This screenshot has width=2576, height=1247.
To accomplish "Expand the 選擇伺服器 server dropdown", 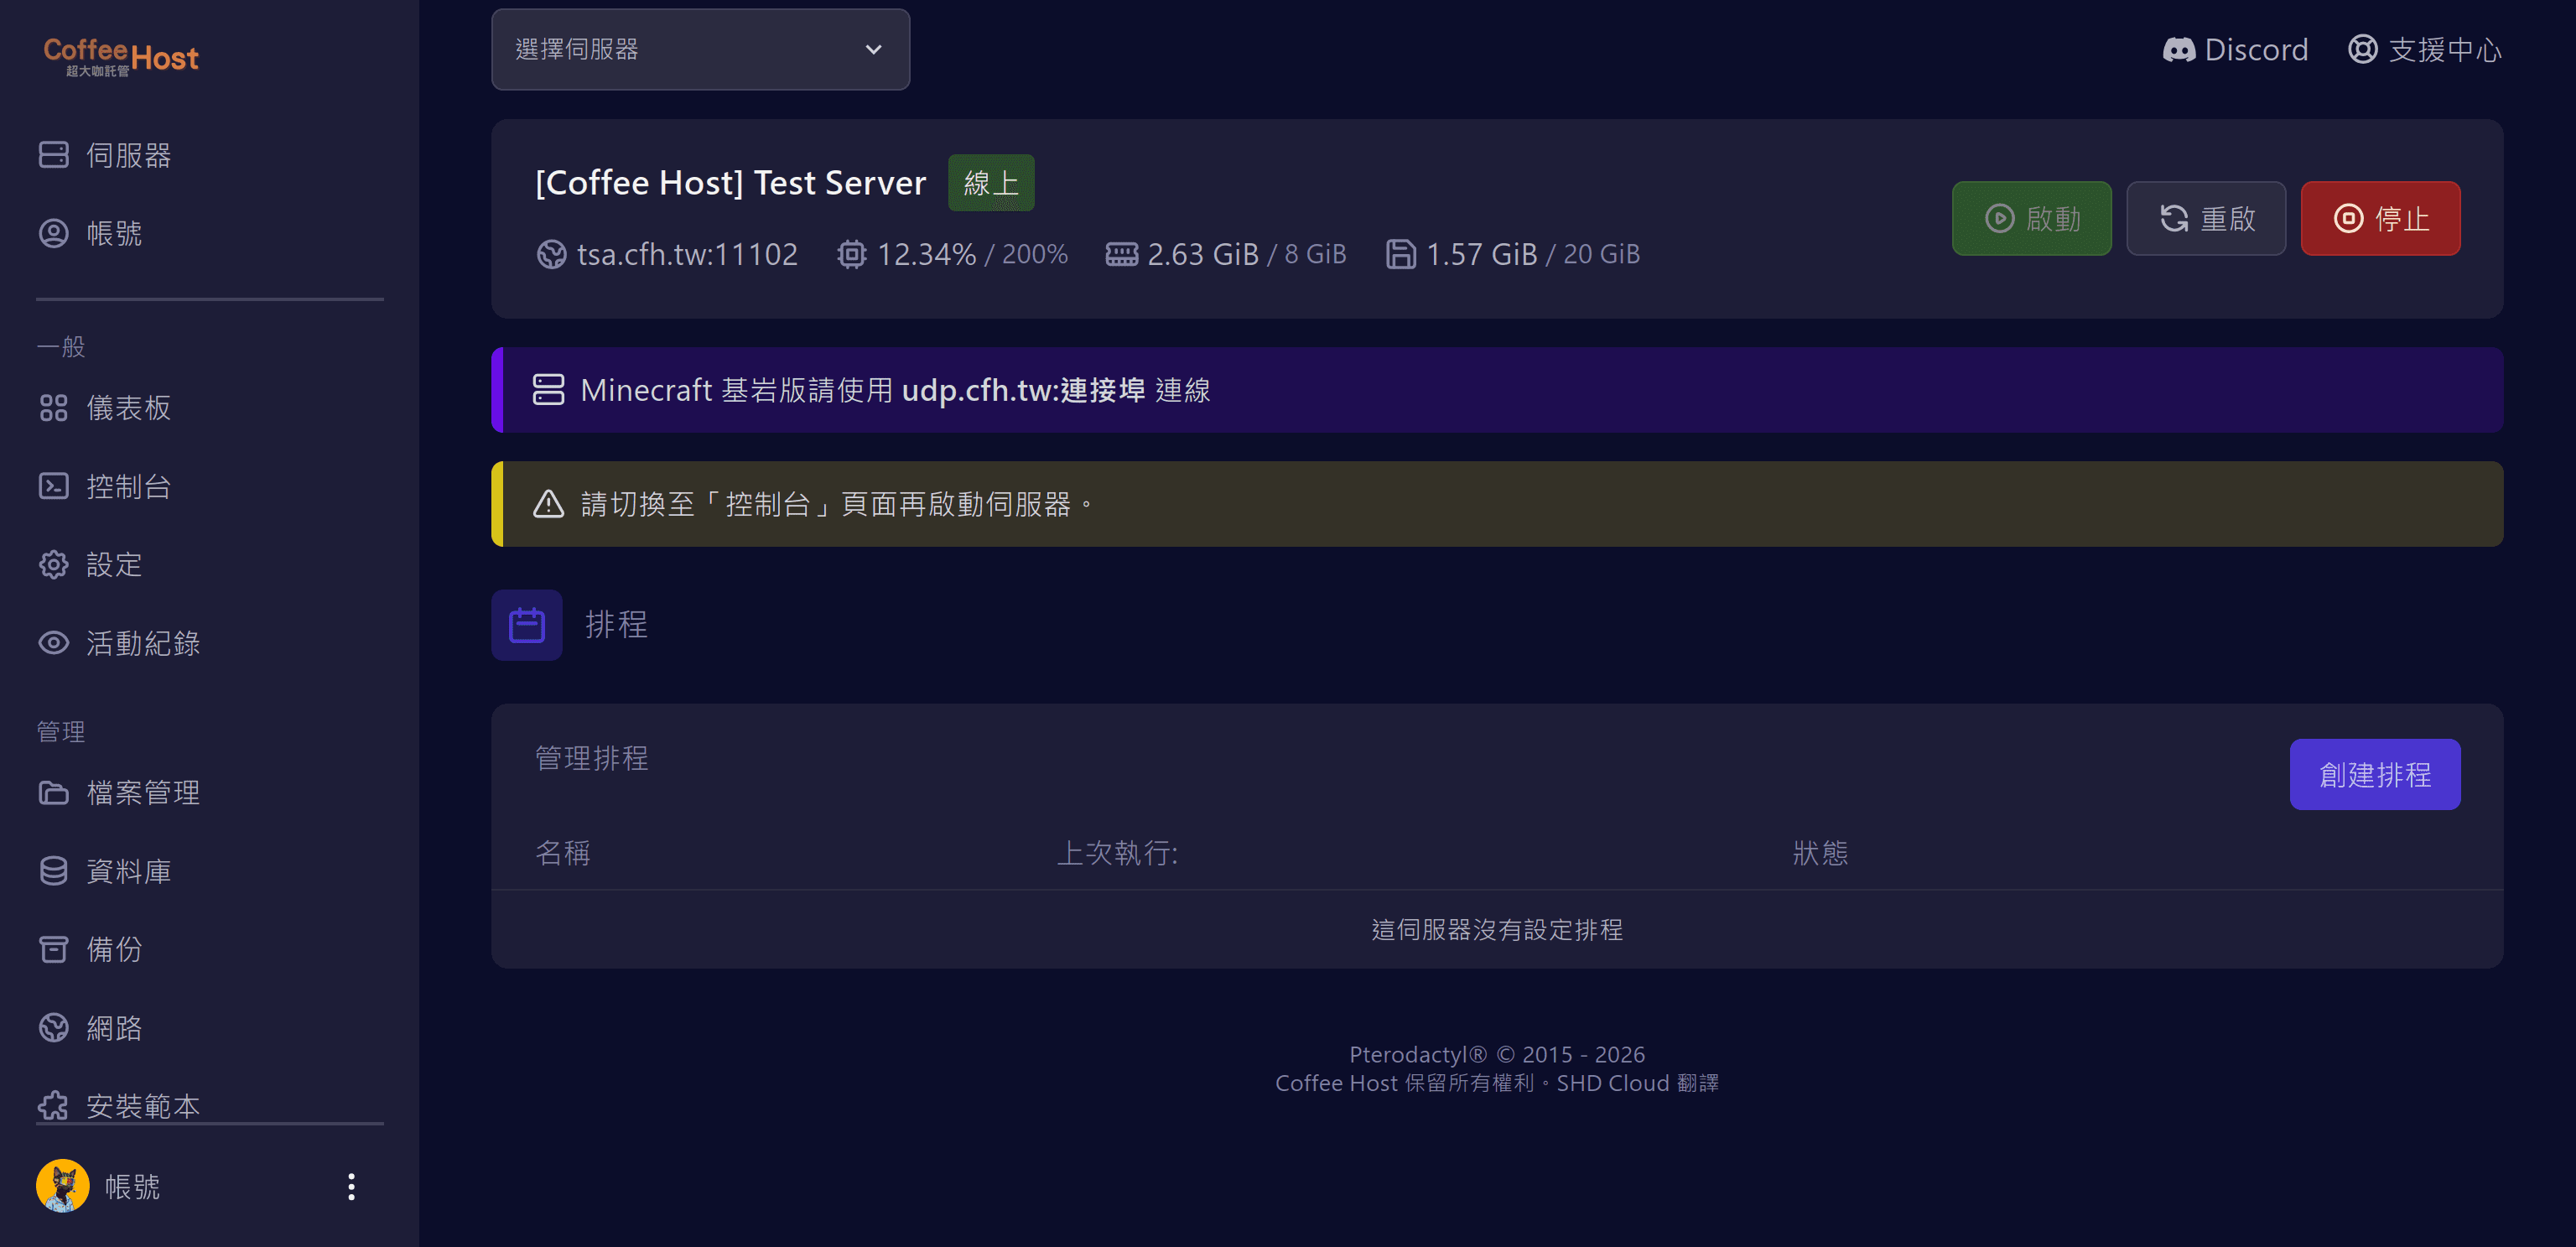I will [x=700, y=49].
